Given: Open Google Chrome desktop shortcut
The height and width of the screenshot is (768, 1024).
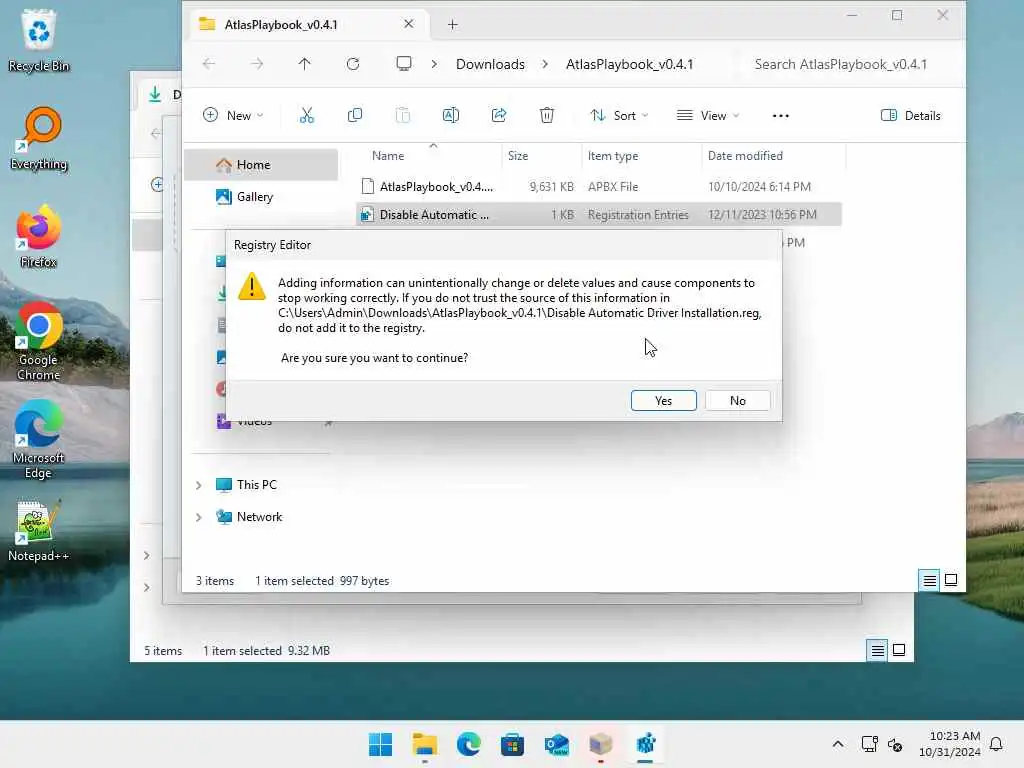Looking at the screenshot, I should (x=39, y=341).
